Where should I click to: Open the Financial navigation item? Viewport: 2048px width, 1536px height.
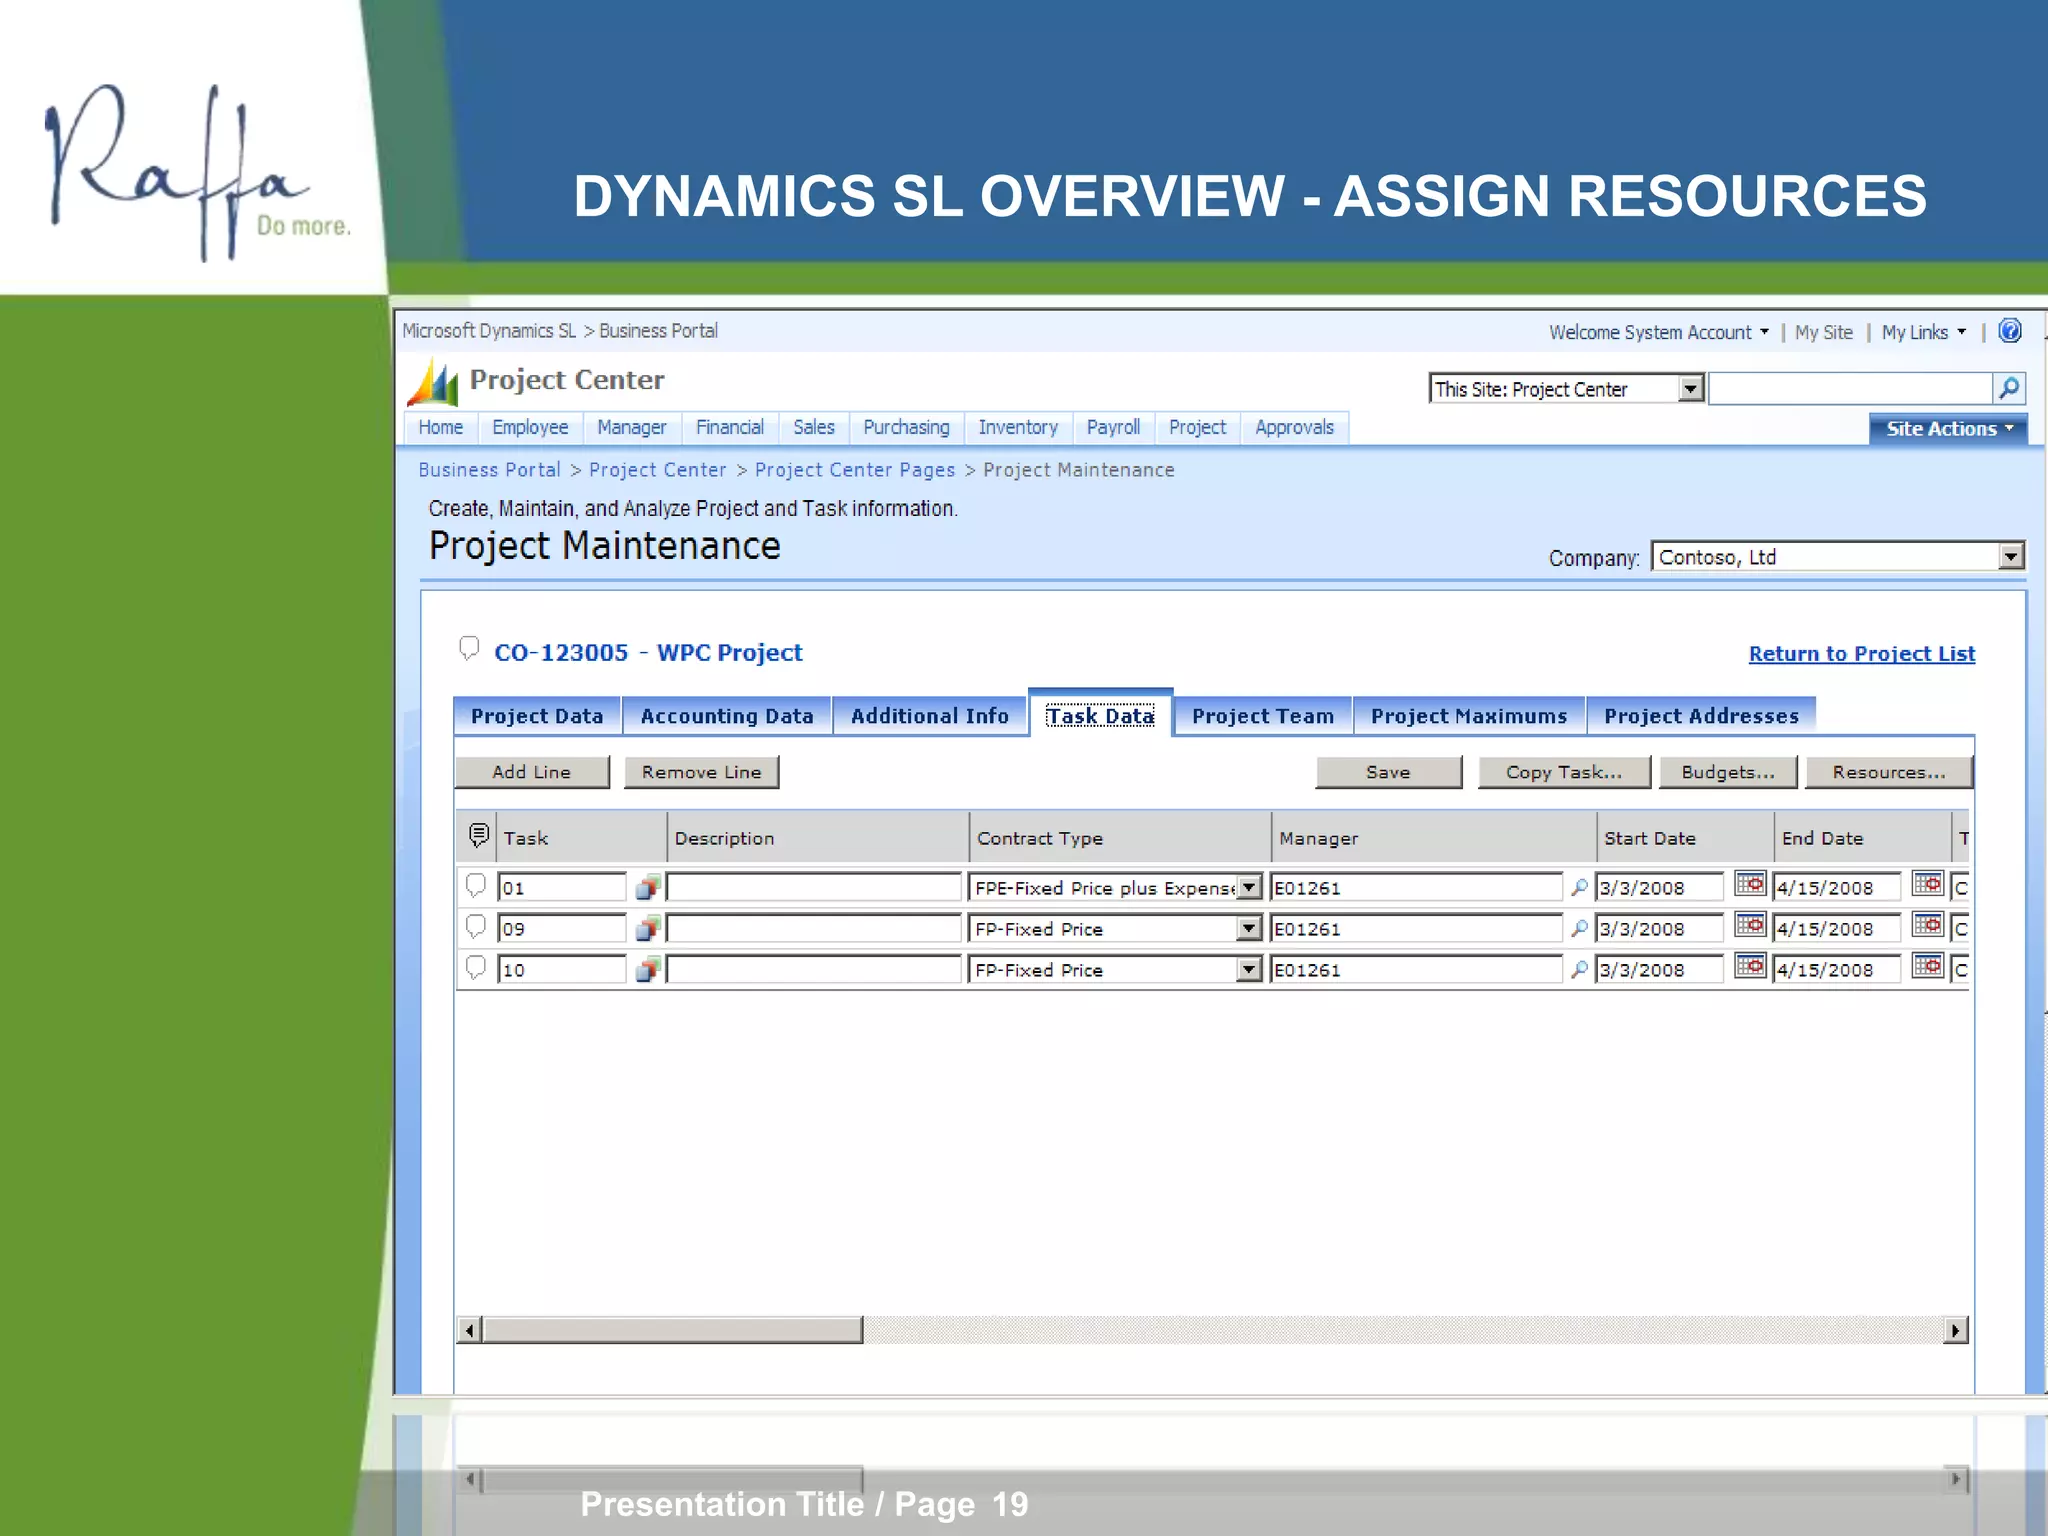pyautogui.click(x=730, y=427)
